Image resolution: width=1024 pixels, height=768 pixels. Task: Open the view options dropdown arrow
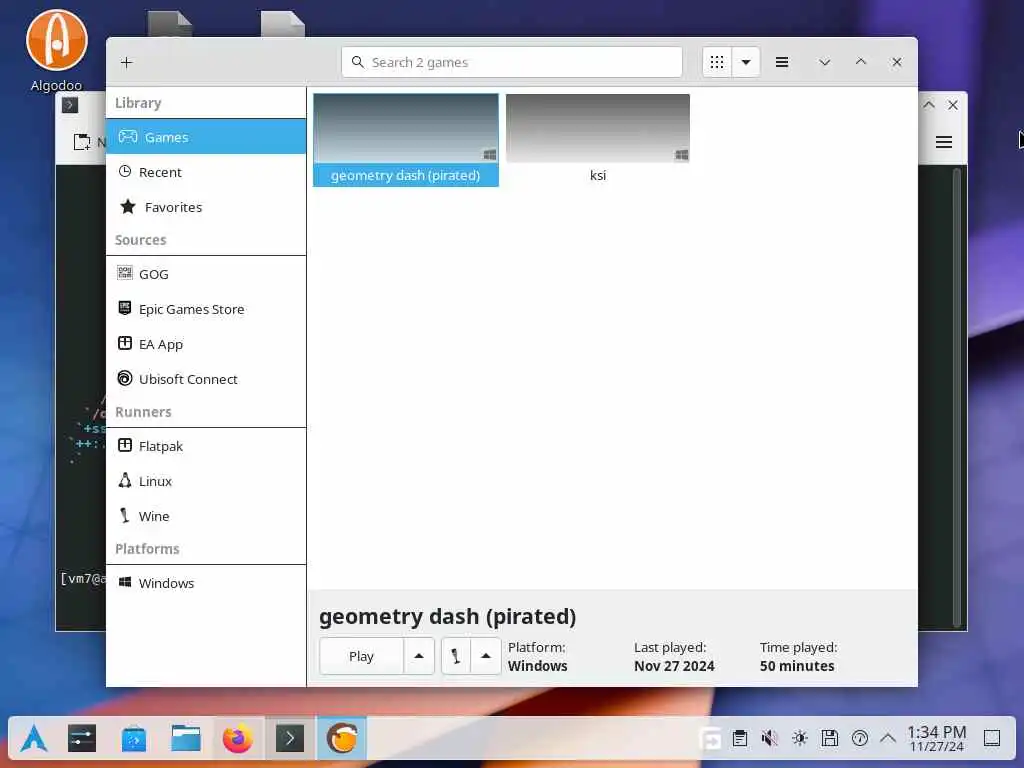tap(746, 62)
